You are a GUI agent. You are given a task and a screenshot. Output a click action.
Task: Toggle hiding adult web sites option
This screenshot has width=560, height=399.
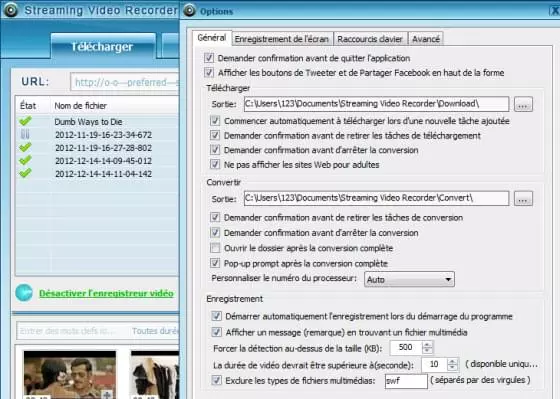point(215,164)
